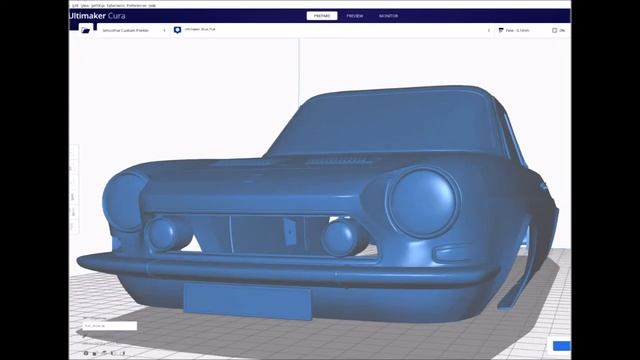Switch to the PREPARE stage tab
The width and height of the screenshot is (640, 360).
pyautogui.click(x=322, y=16)
